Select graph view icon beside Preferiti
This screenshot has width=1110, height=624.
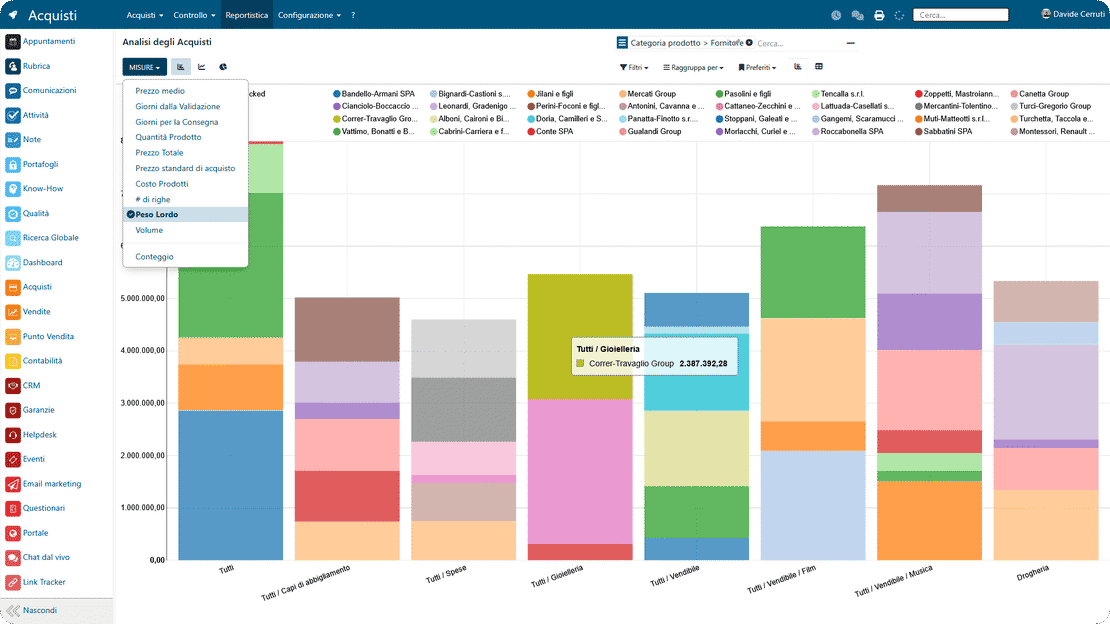[798, 67]
